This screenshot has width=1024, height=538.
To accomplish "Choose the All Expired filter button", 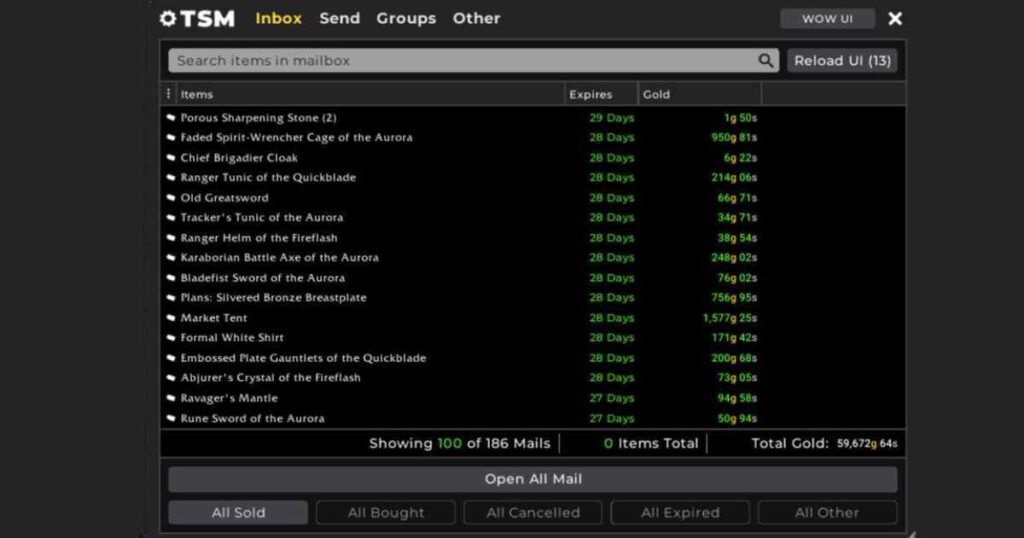I will tap(680, 513).
